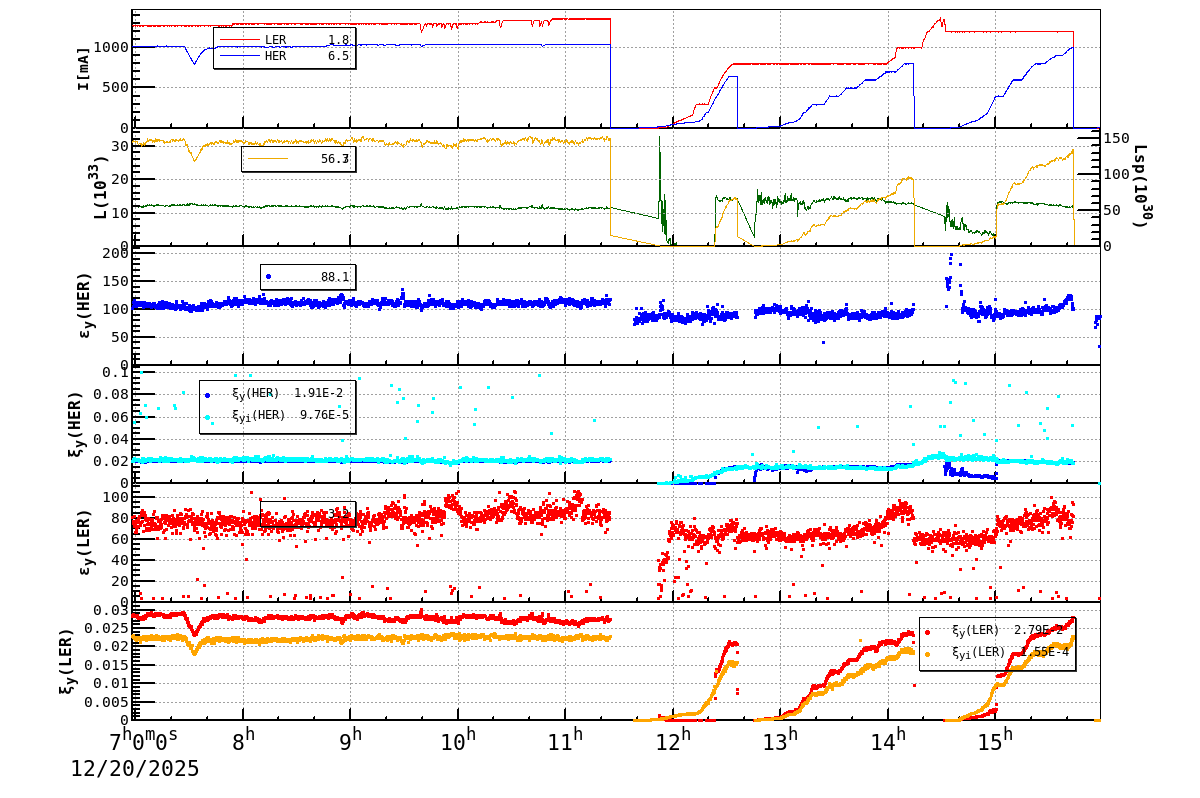Click the 500 tick on current axis
Screen dimensions: 1200x798
(113, 87)
